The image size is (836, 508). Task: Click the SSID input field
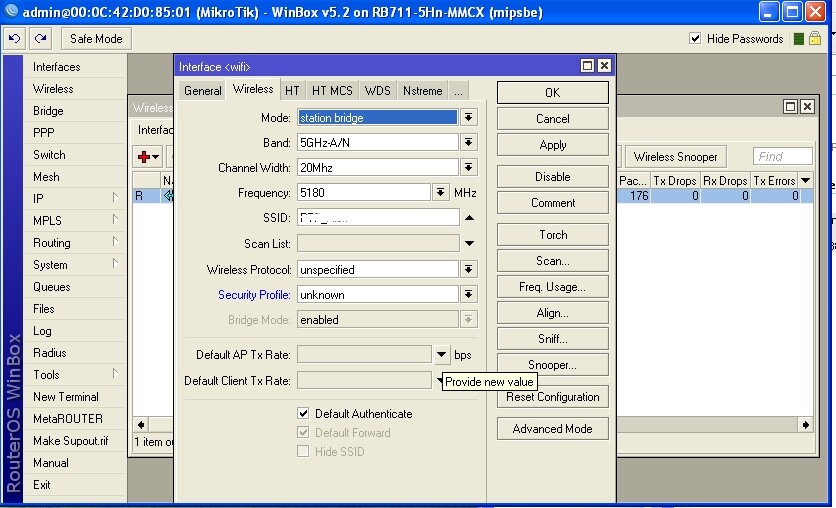click(377, 217)
